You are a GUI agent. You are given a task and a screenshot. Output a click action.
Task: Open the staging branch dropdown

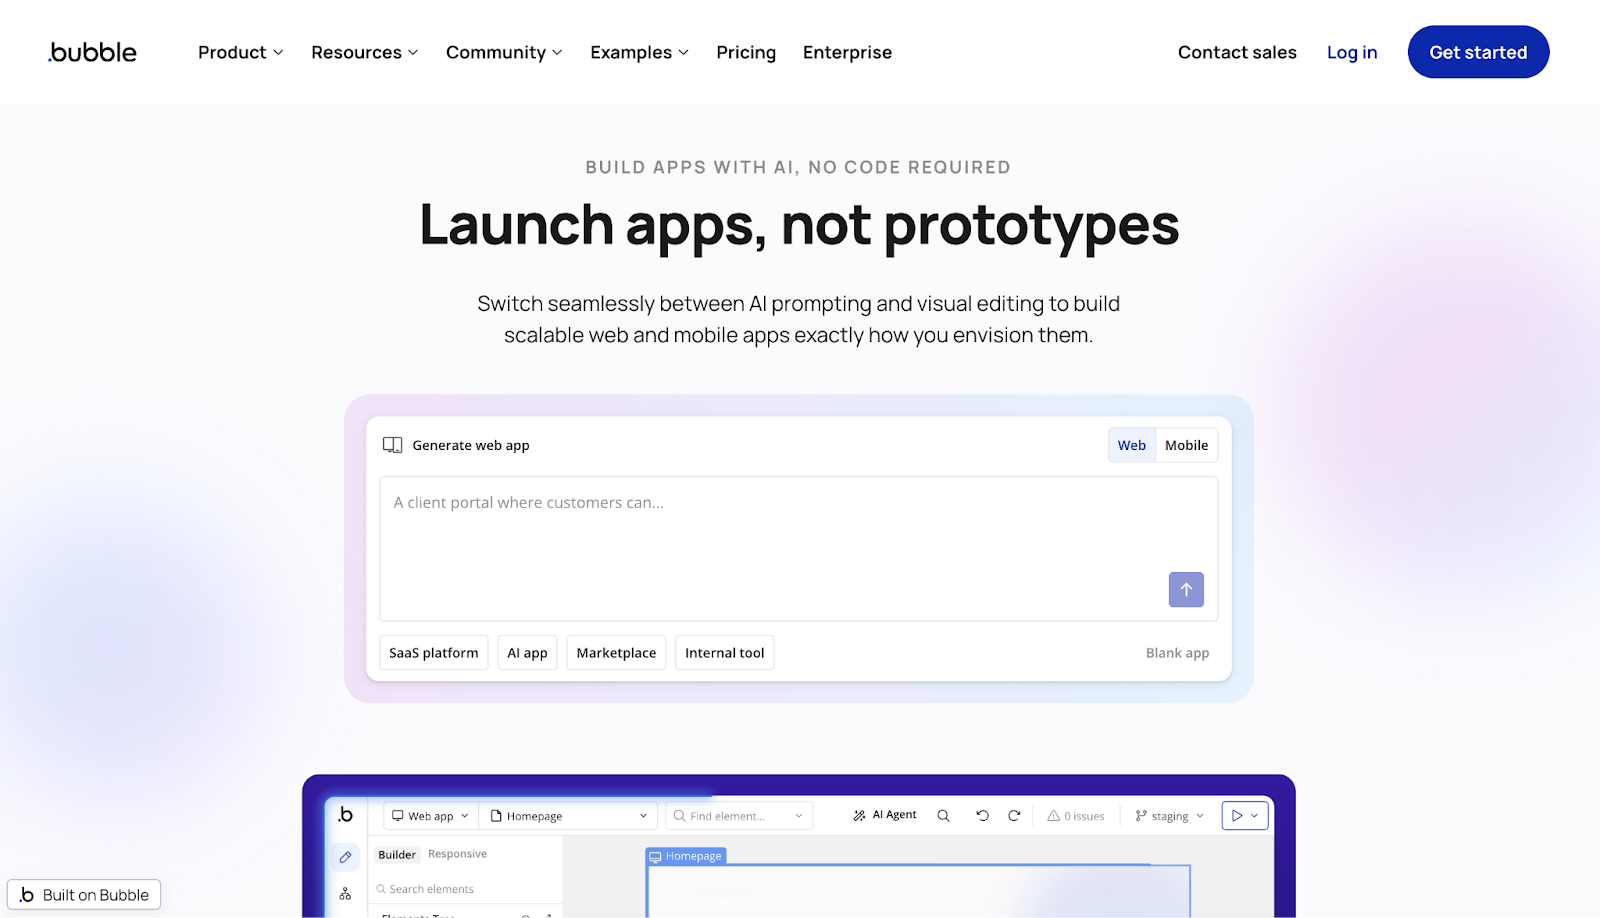pos(1169,816)
